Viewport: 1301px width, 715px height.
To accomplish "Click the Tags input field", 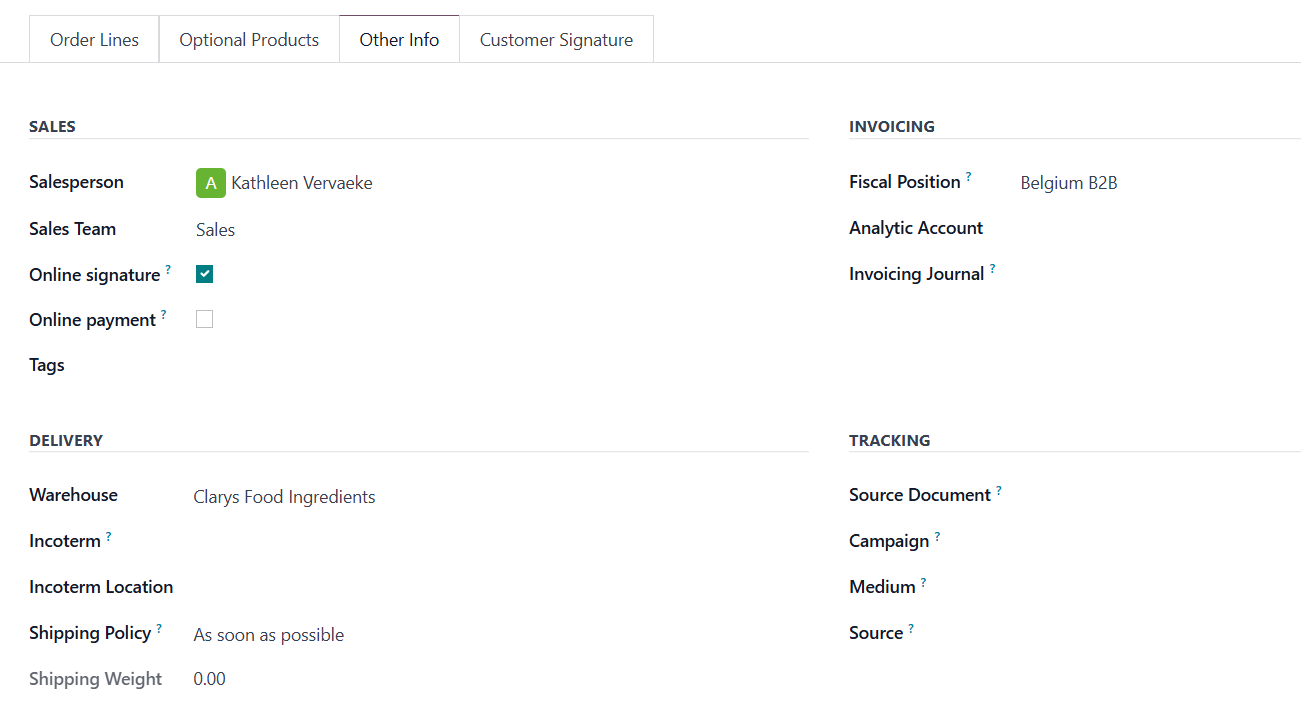I will coord(400,366).
